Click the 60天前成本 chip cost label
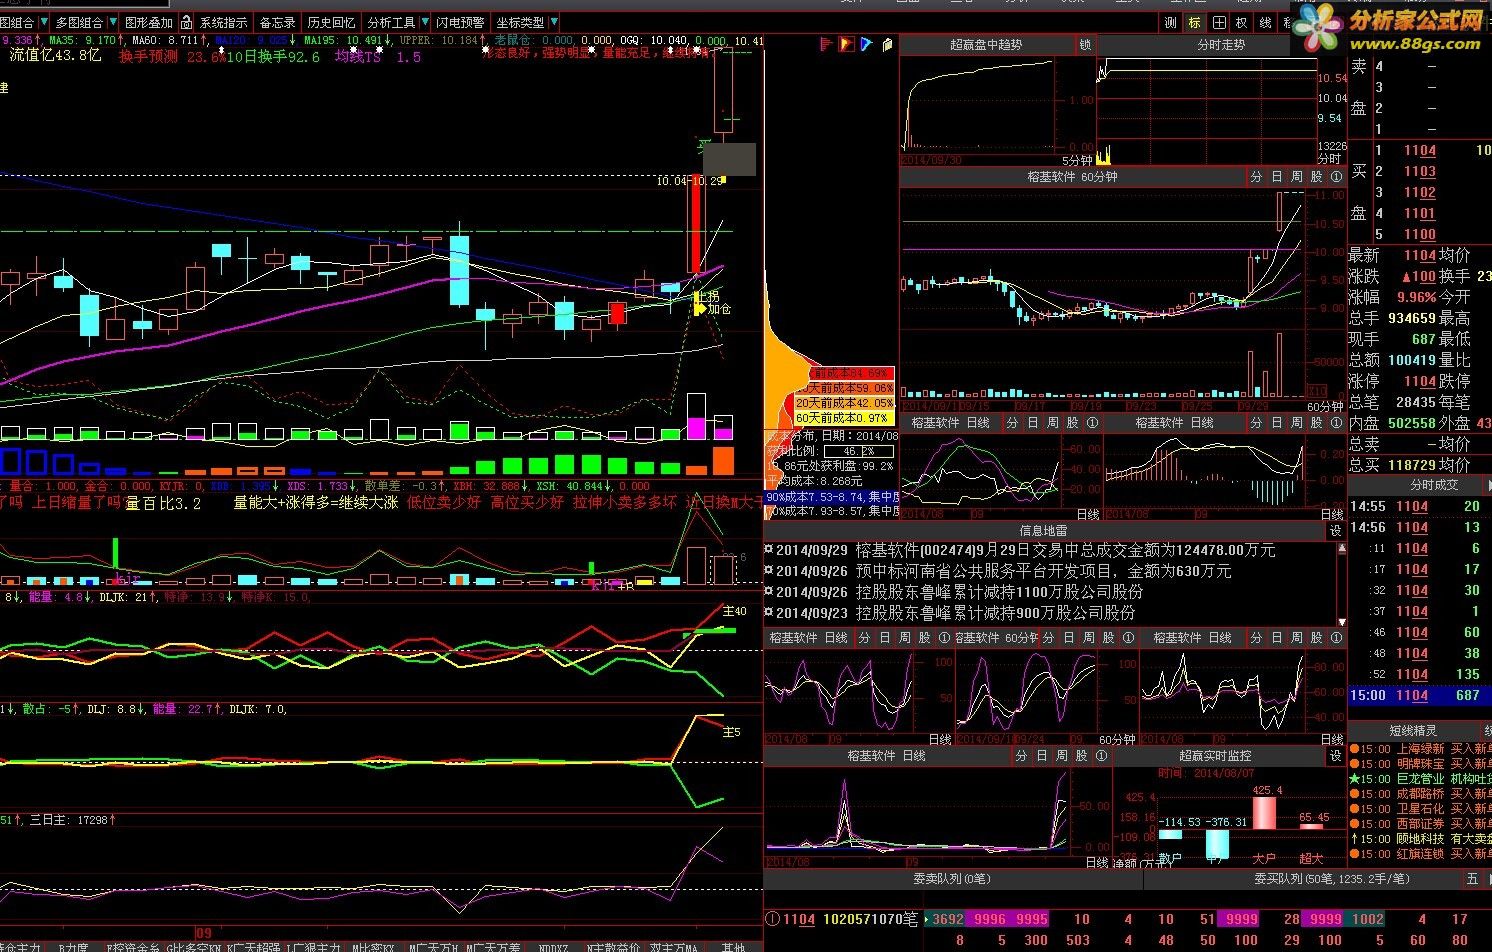 coord(843,417)
